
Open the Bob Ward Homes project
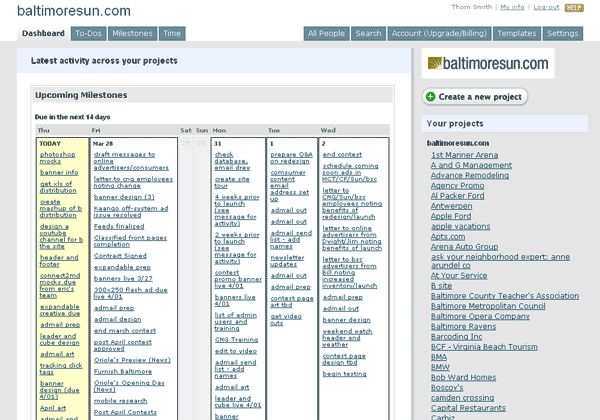(464, 378)
